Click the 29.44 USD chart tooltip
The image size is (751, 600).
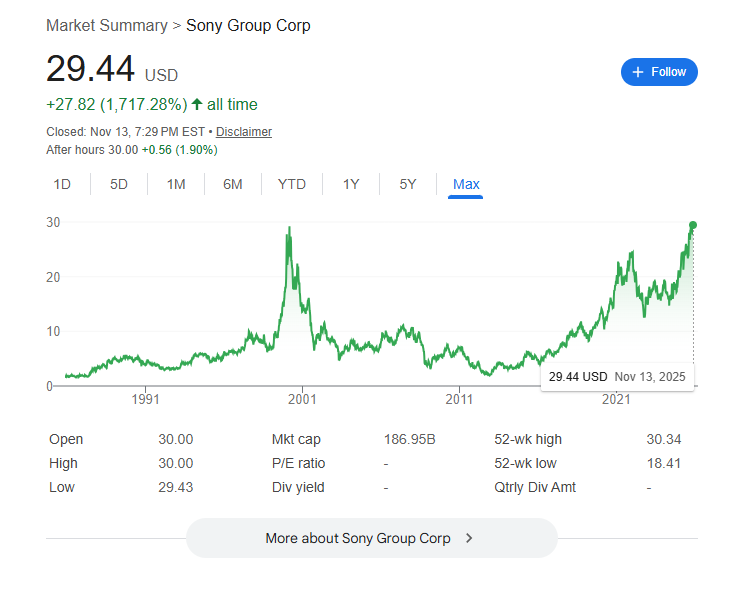pos(617,377)
